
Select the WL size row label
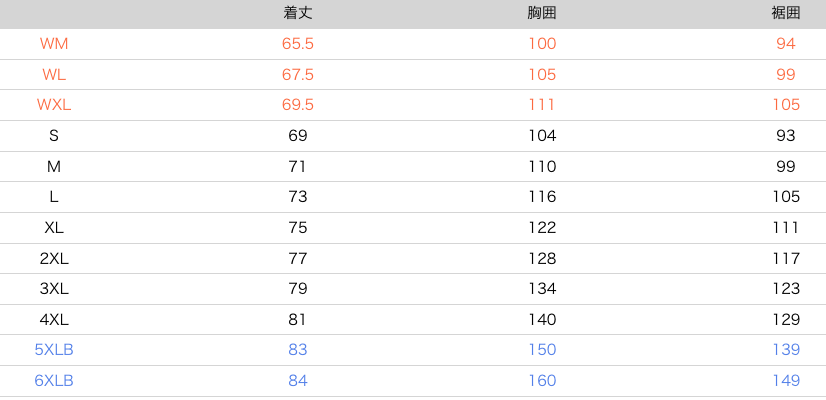pyautogui.click(x=54, y=74)
